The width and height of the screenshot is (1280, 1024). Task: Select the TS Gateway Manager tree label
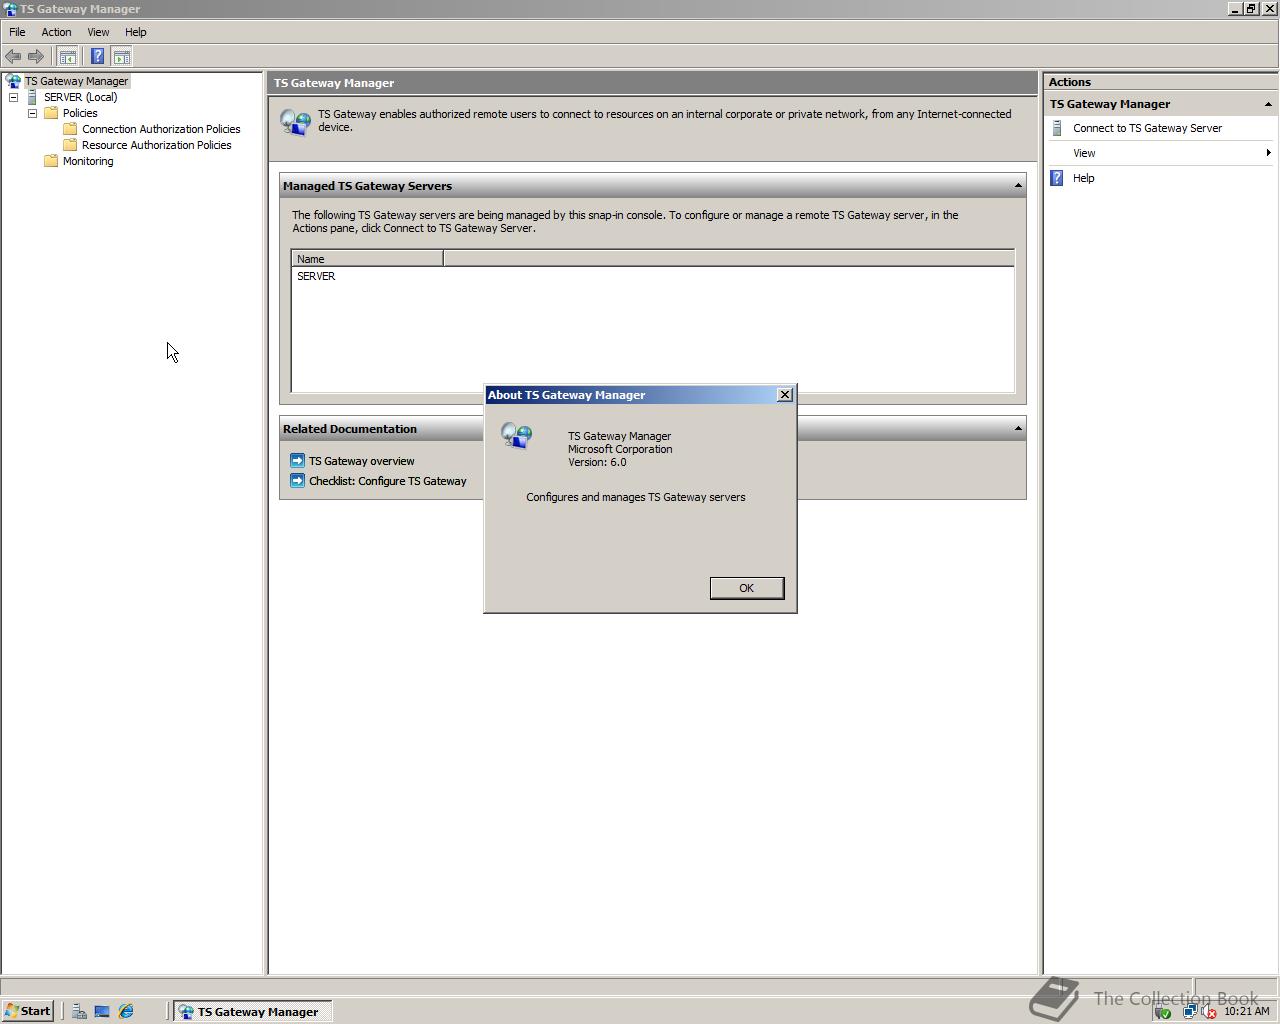pyautogui.click(x=76, y=81)
